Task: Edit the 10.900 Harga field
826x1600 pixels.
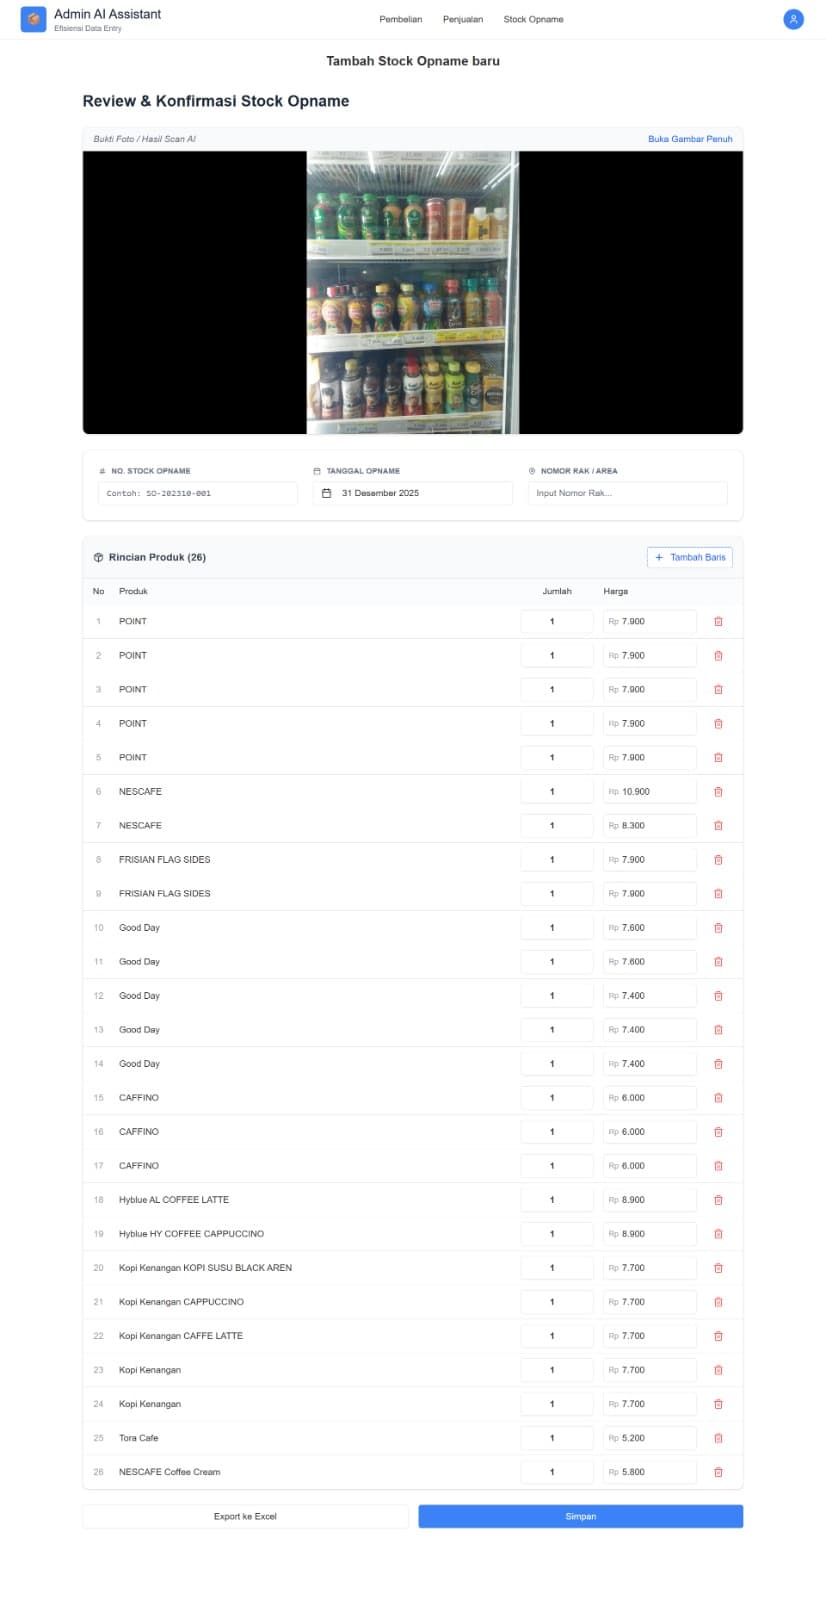Action: (650, 792)
